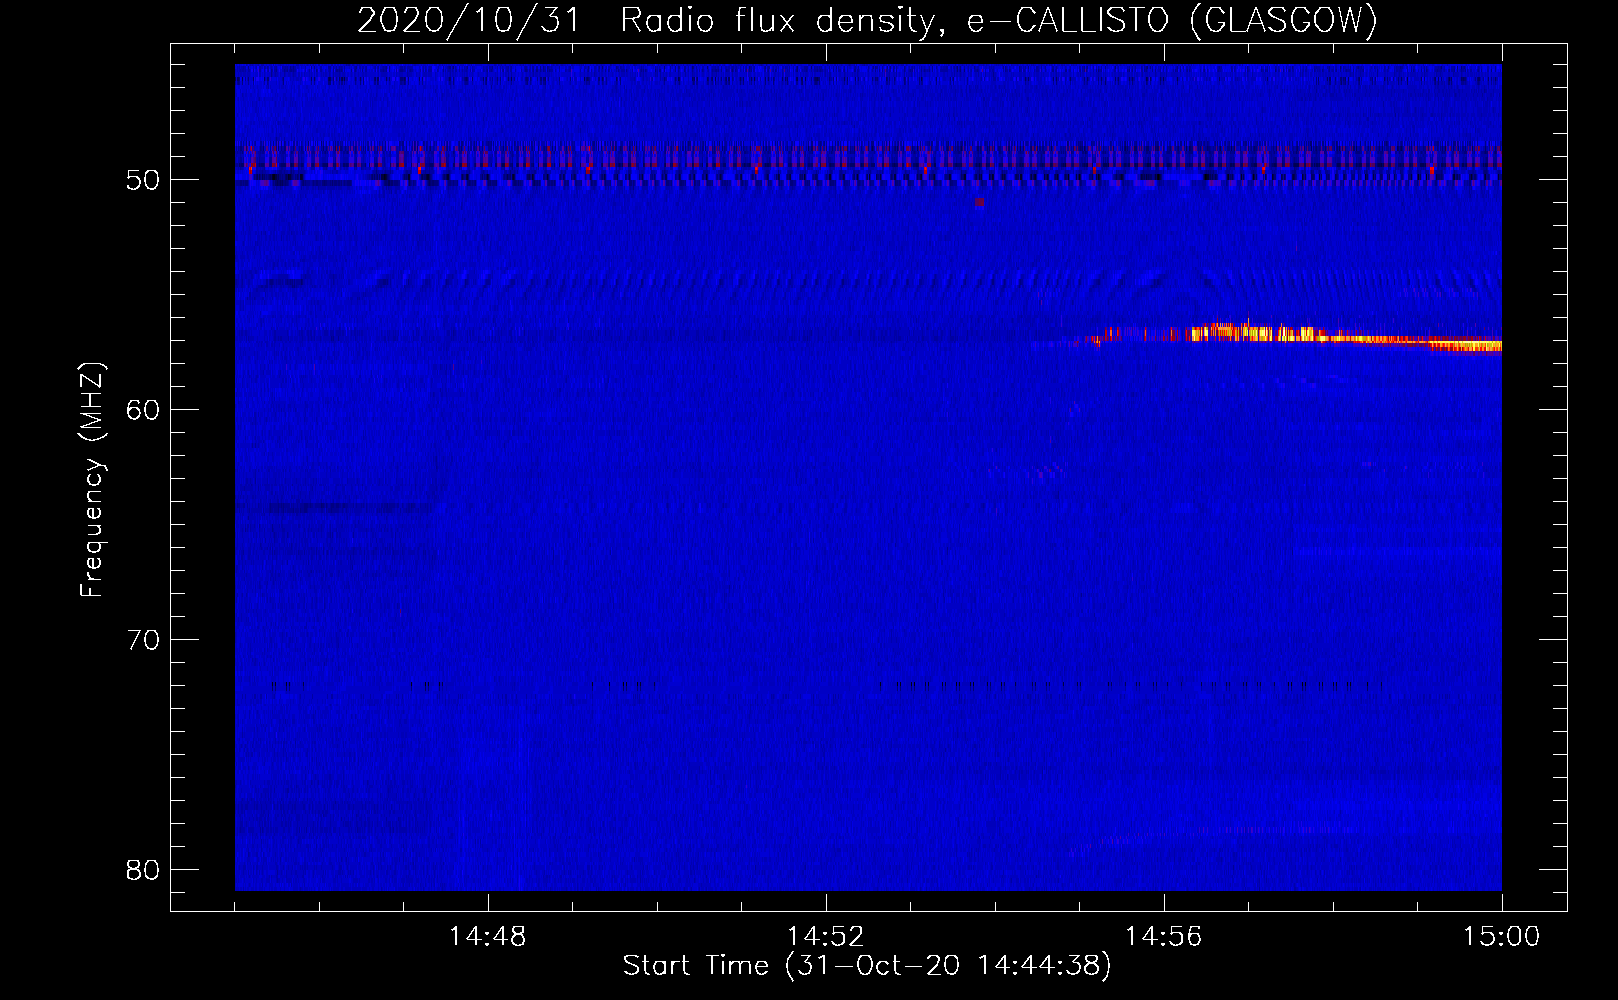Click the 60 frequency tick label
This screenshot has height=1000, width=1618.
[x=143, y=410]
